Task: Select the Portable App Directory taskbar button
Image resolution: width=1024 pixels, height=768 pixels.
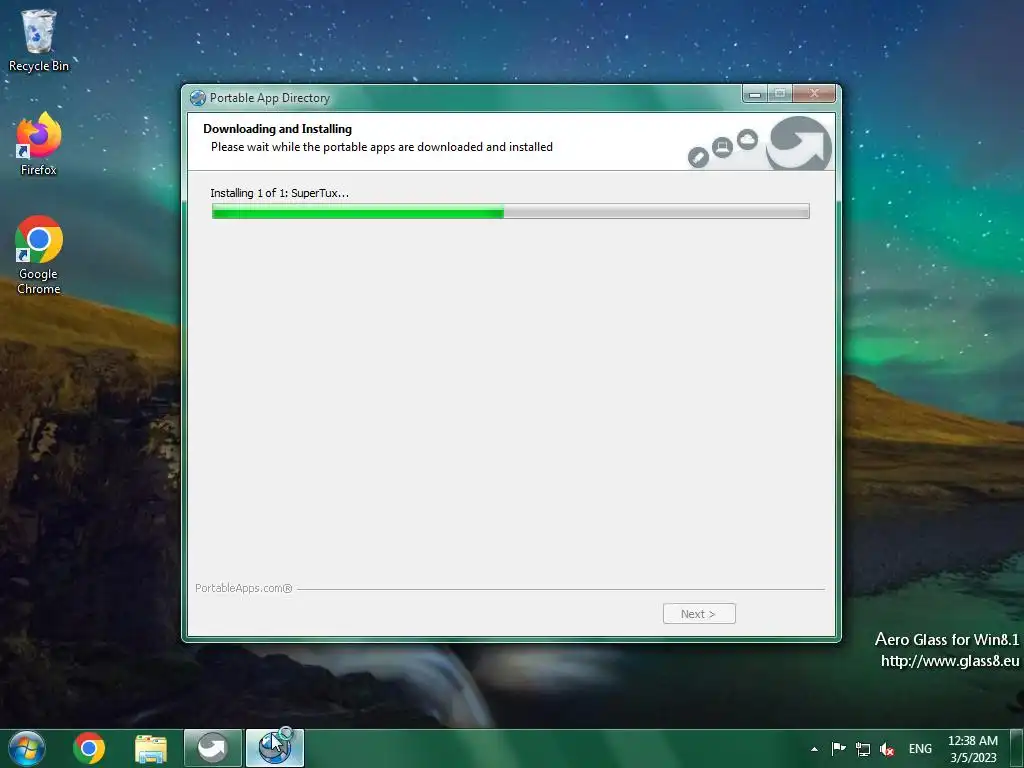Action: pos(275,748)
